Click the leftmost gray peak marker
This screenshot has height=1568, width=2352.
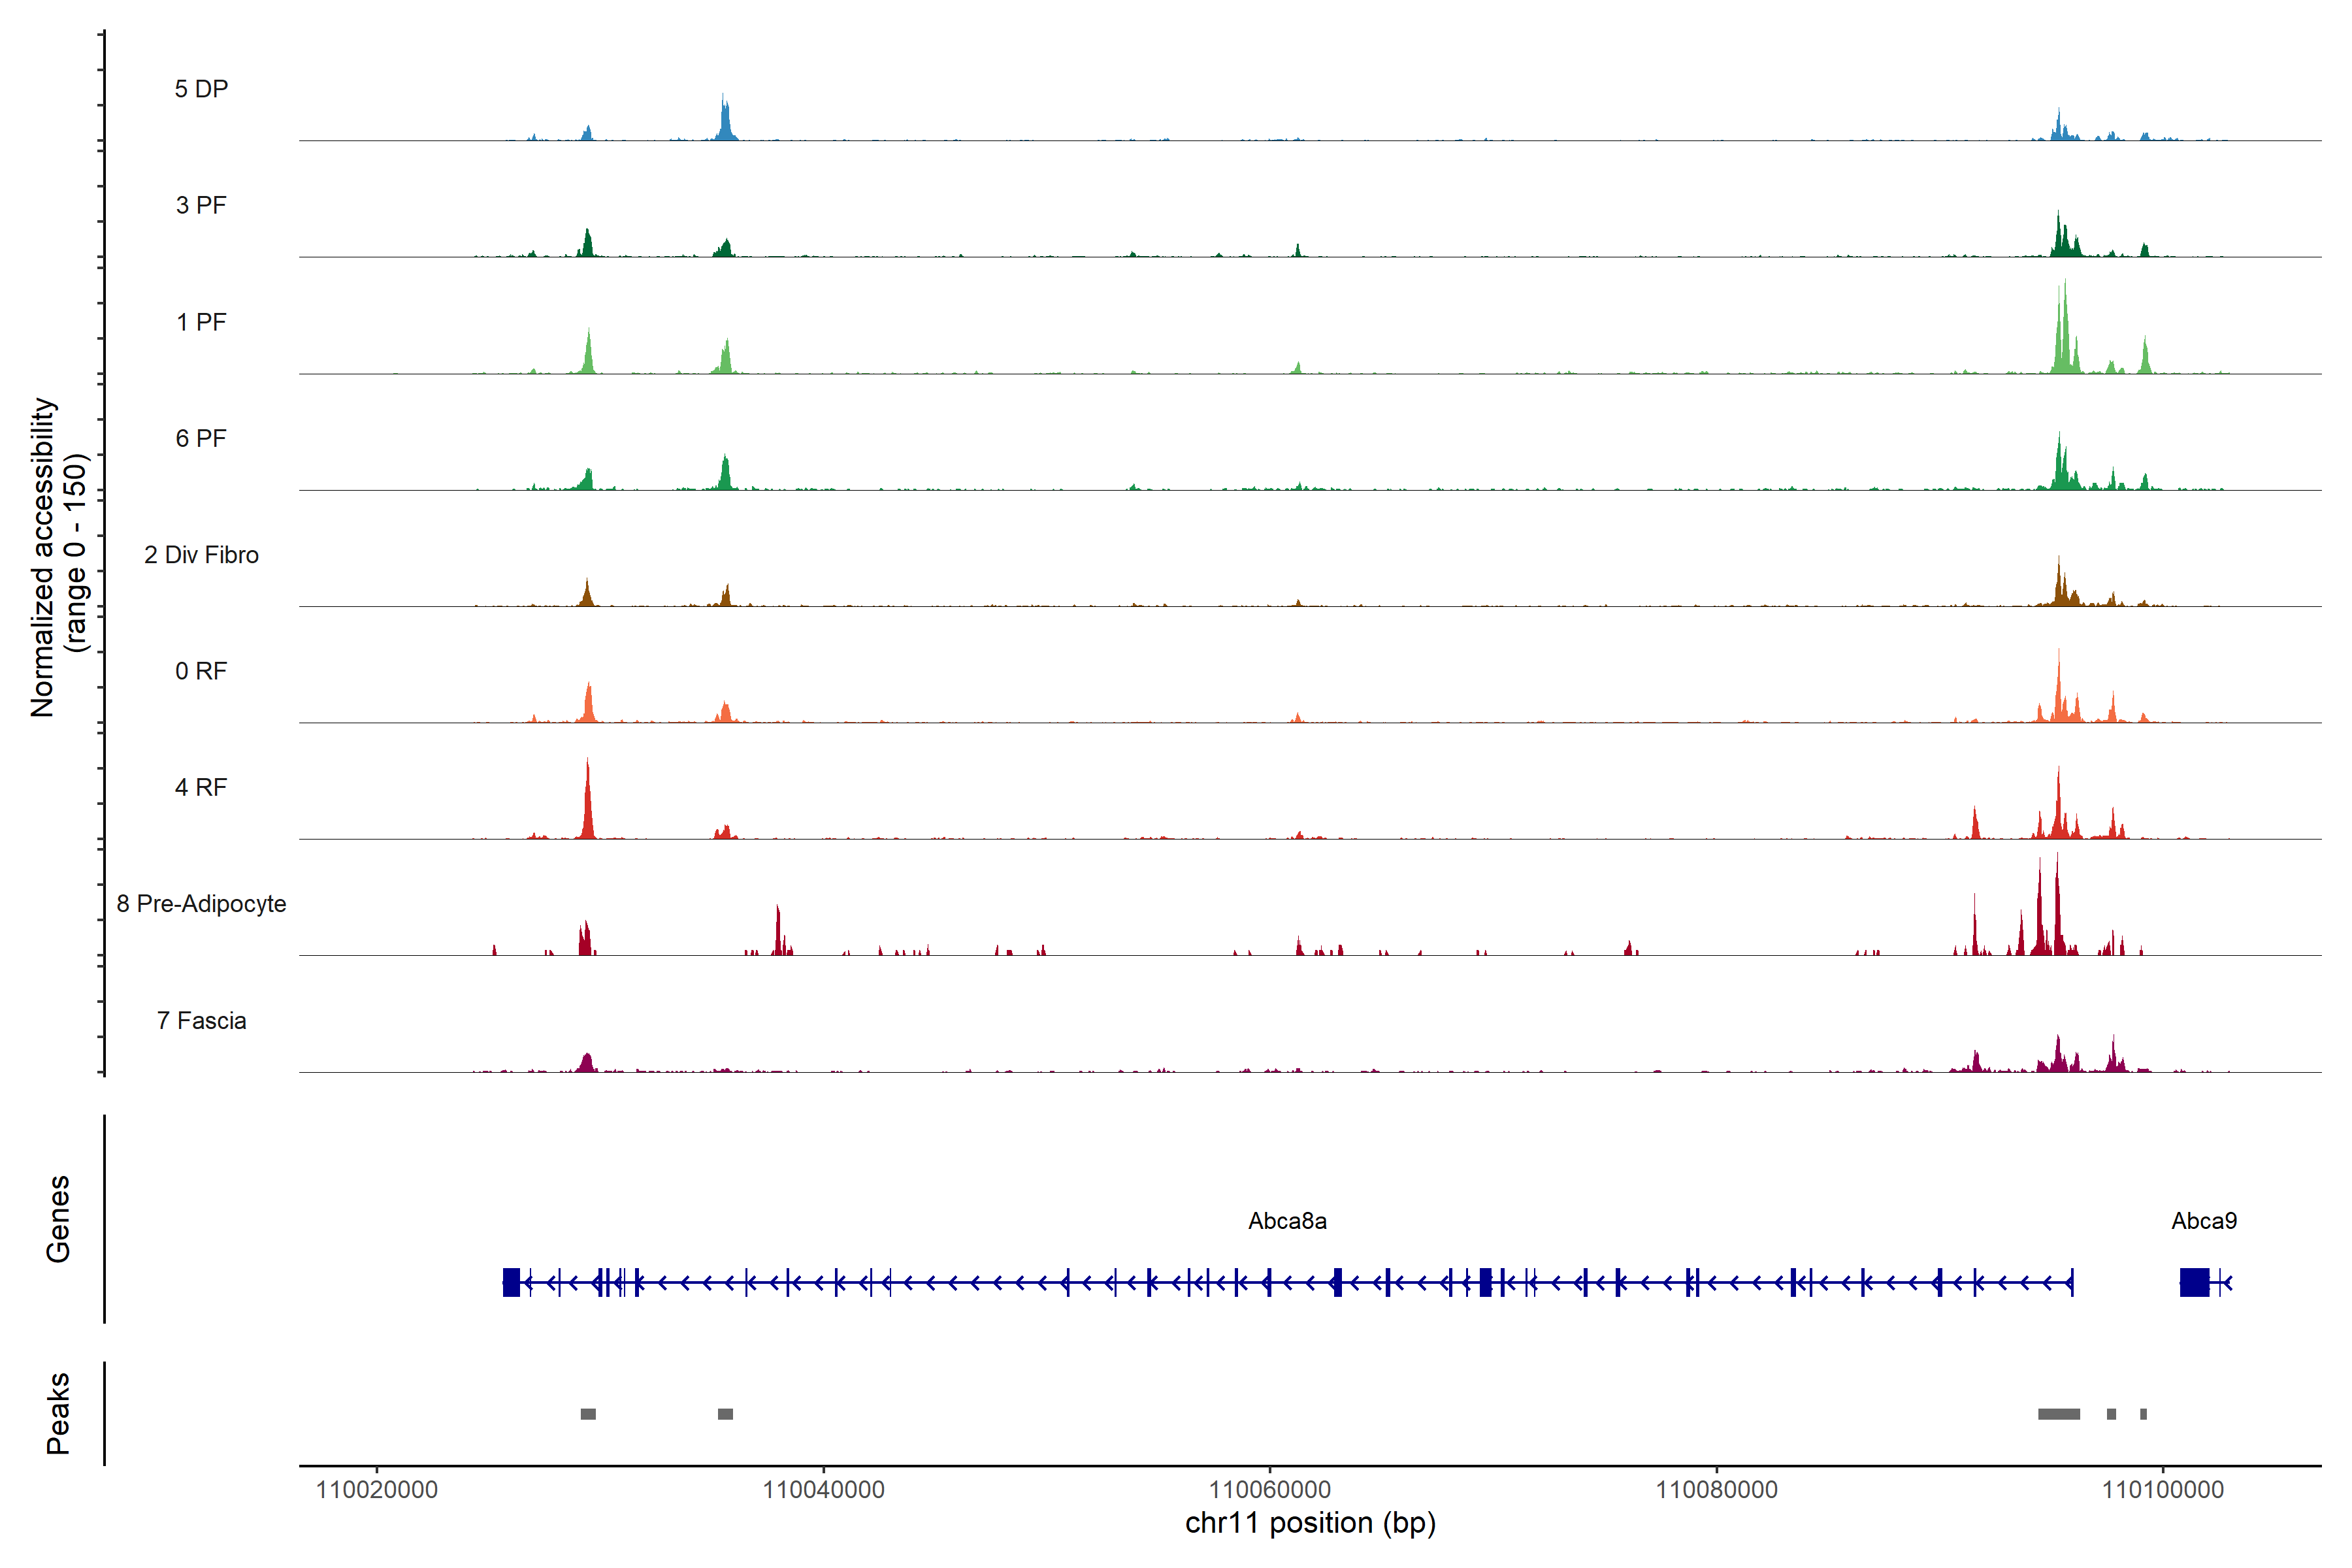click(x=588, y=1414)
